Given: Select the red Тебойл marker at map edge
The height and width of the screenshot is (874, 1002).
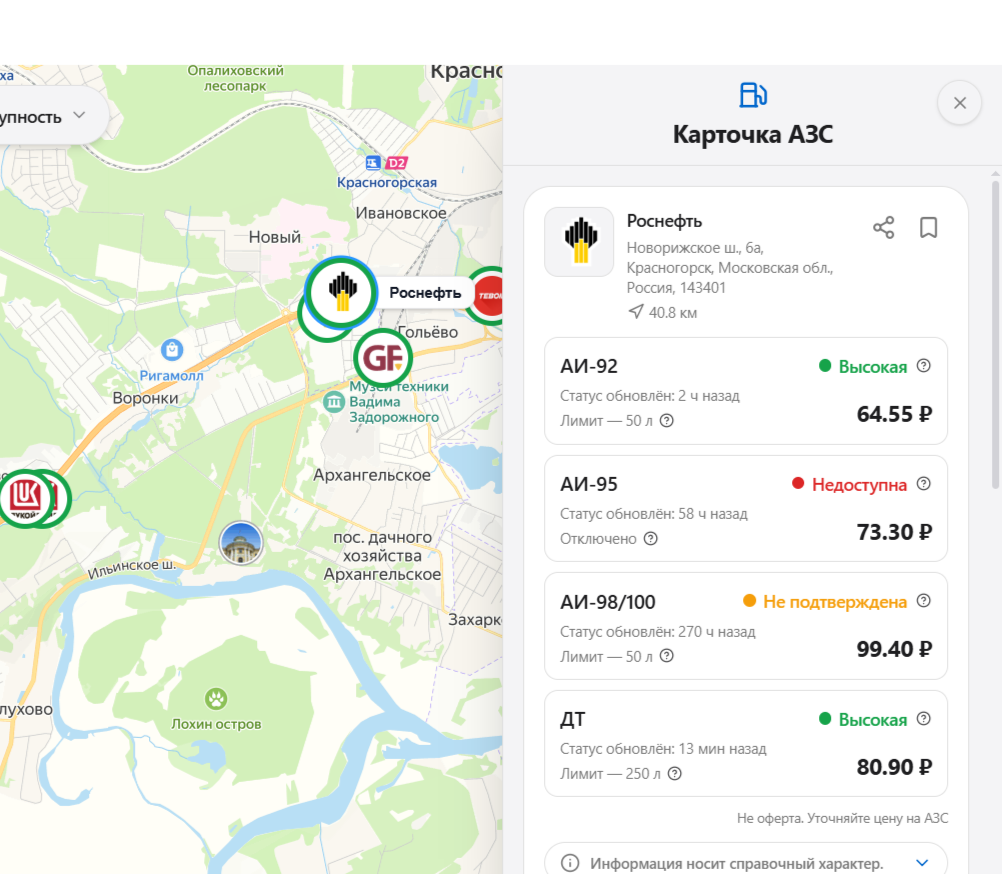Looking at the screenshot, I should tap(489, 295).
